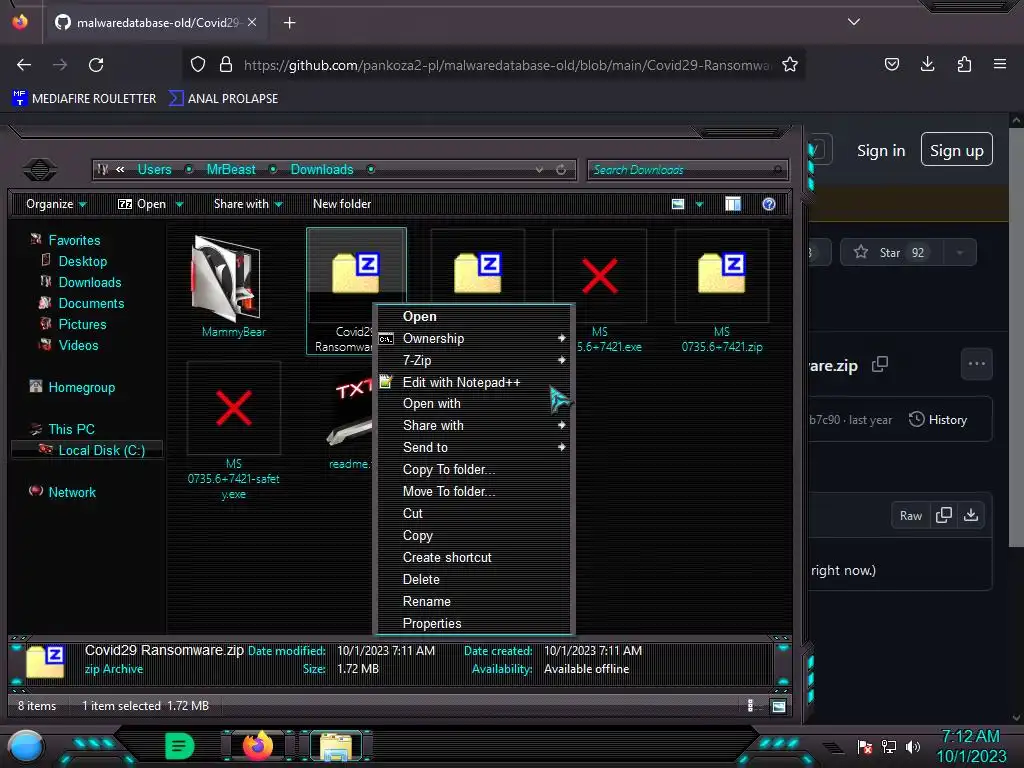Expand the Ownership submenu
The image size is (1024, 768).
pyautogui.click(x=474, y=339)
